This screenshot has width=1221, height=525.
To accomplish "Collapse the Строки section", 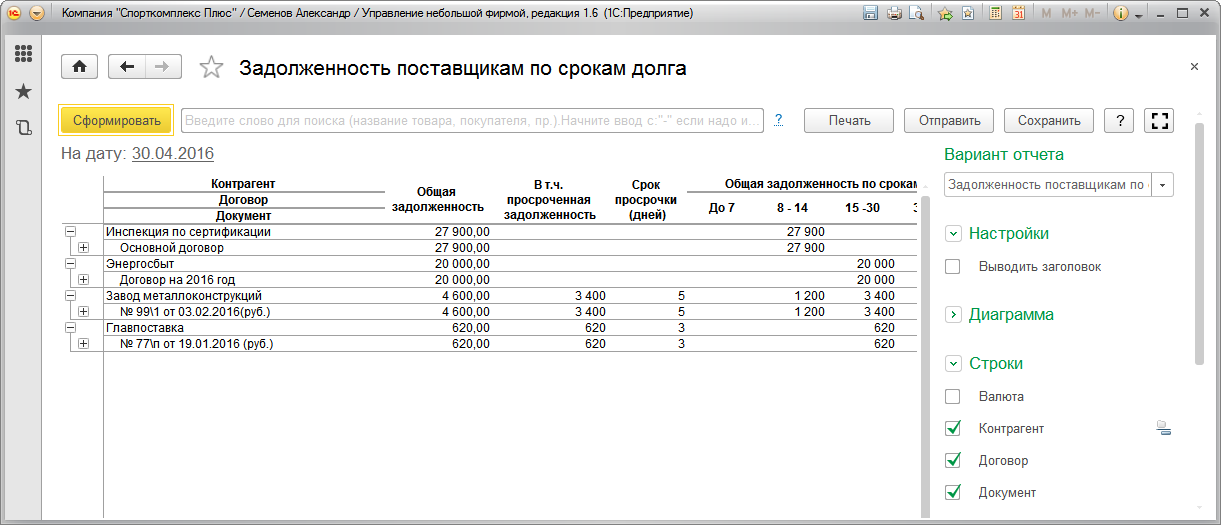I will [x=953, y=364].
